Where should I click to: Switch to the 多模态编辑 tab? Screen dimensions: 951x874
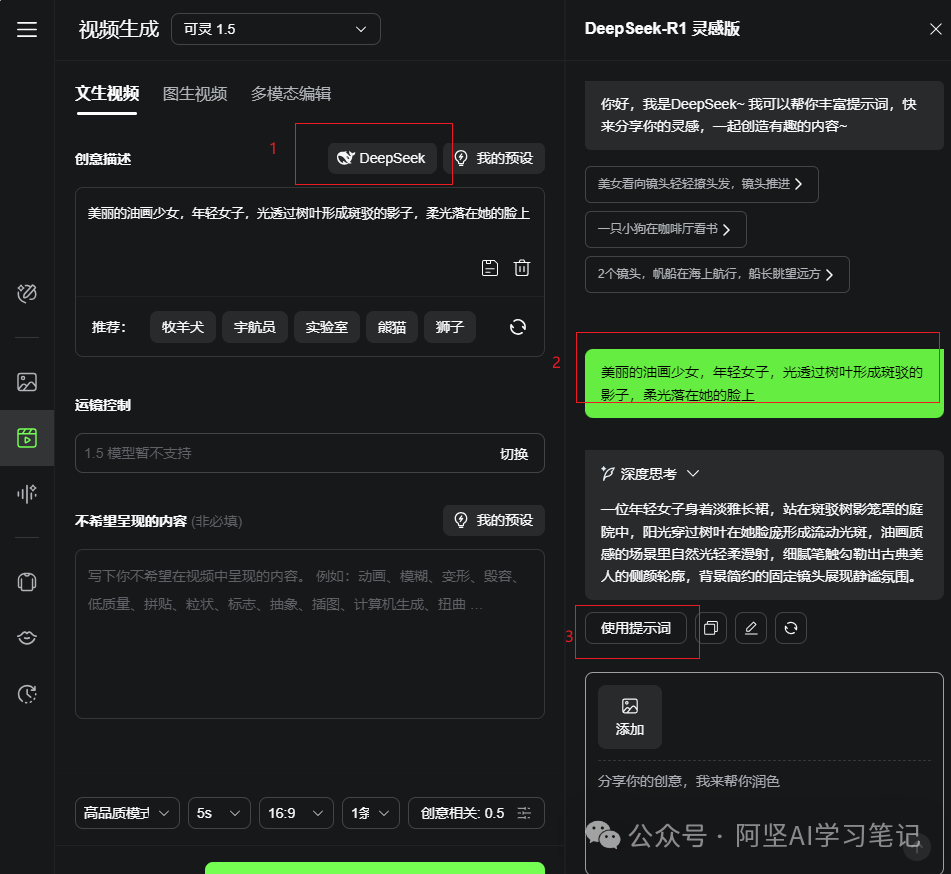tap(291, 94)
